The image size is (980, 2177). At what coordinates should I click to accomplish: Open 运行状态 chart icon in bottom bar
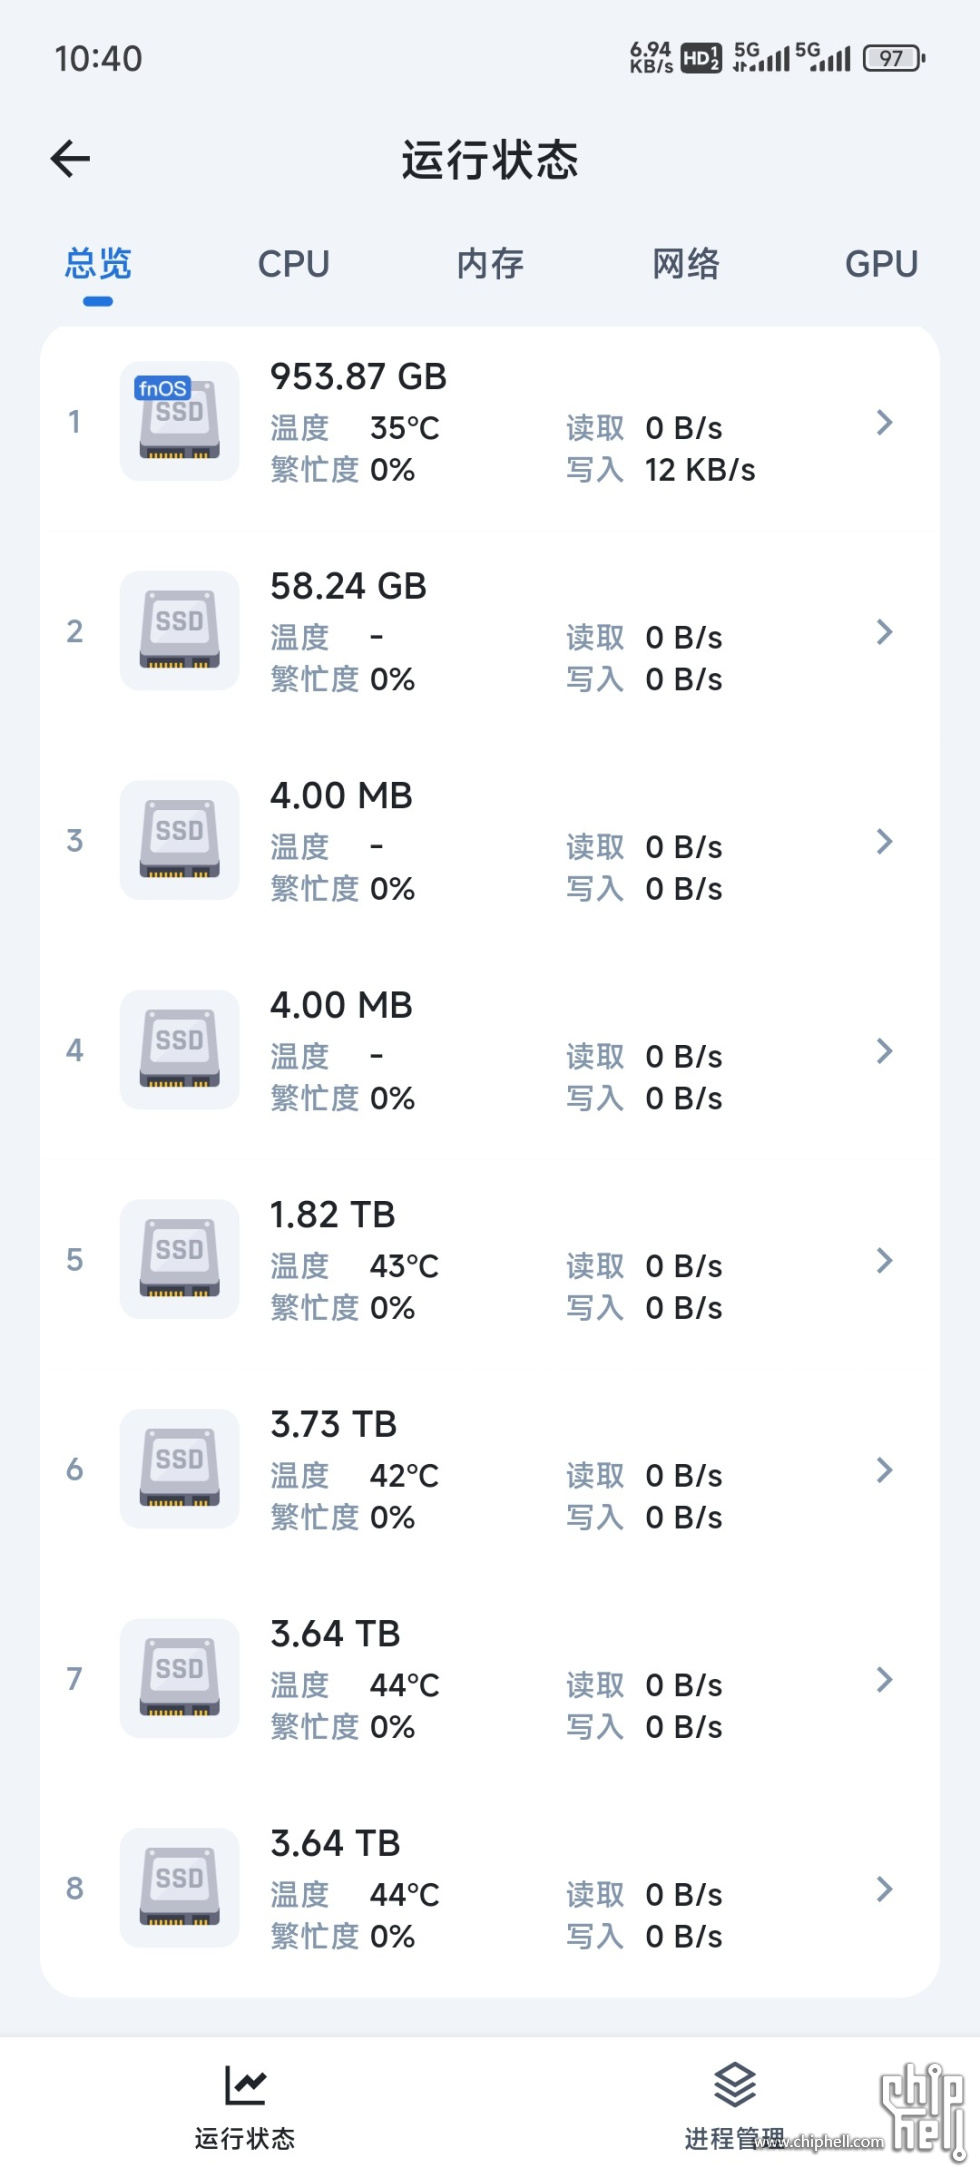coord(245,2085)
